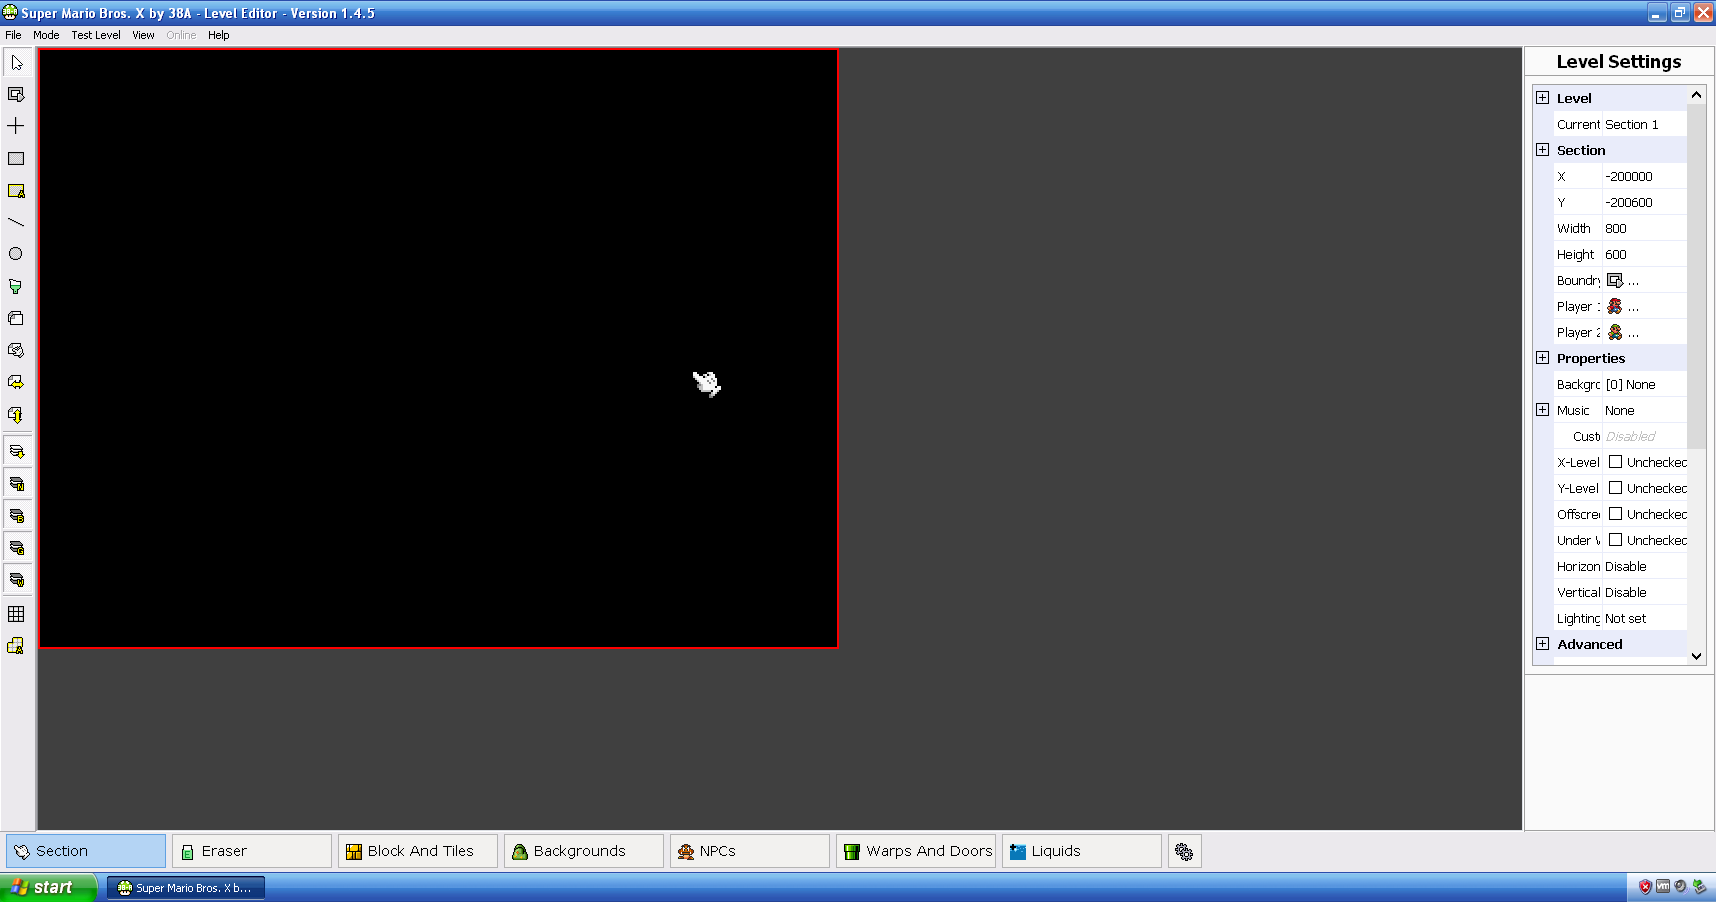This screenshot has width=1716, height=902.
Task: Switch to the NPCs tab
Action: [x=749, y=851]
